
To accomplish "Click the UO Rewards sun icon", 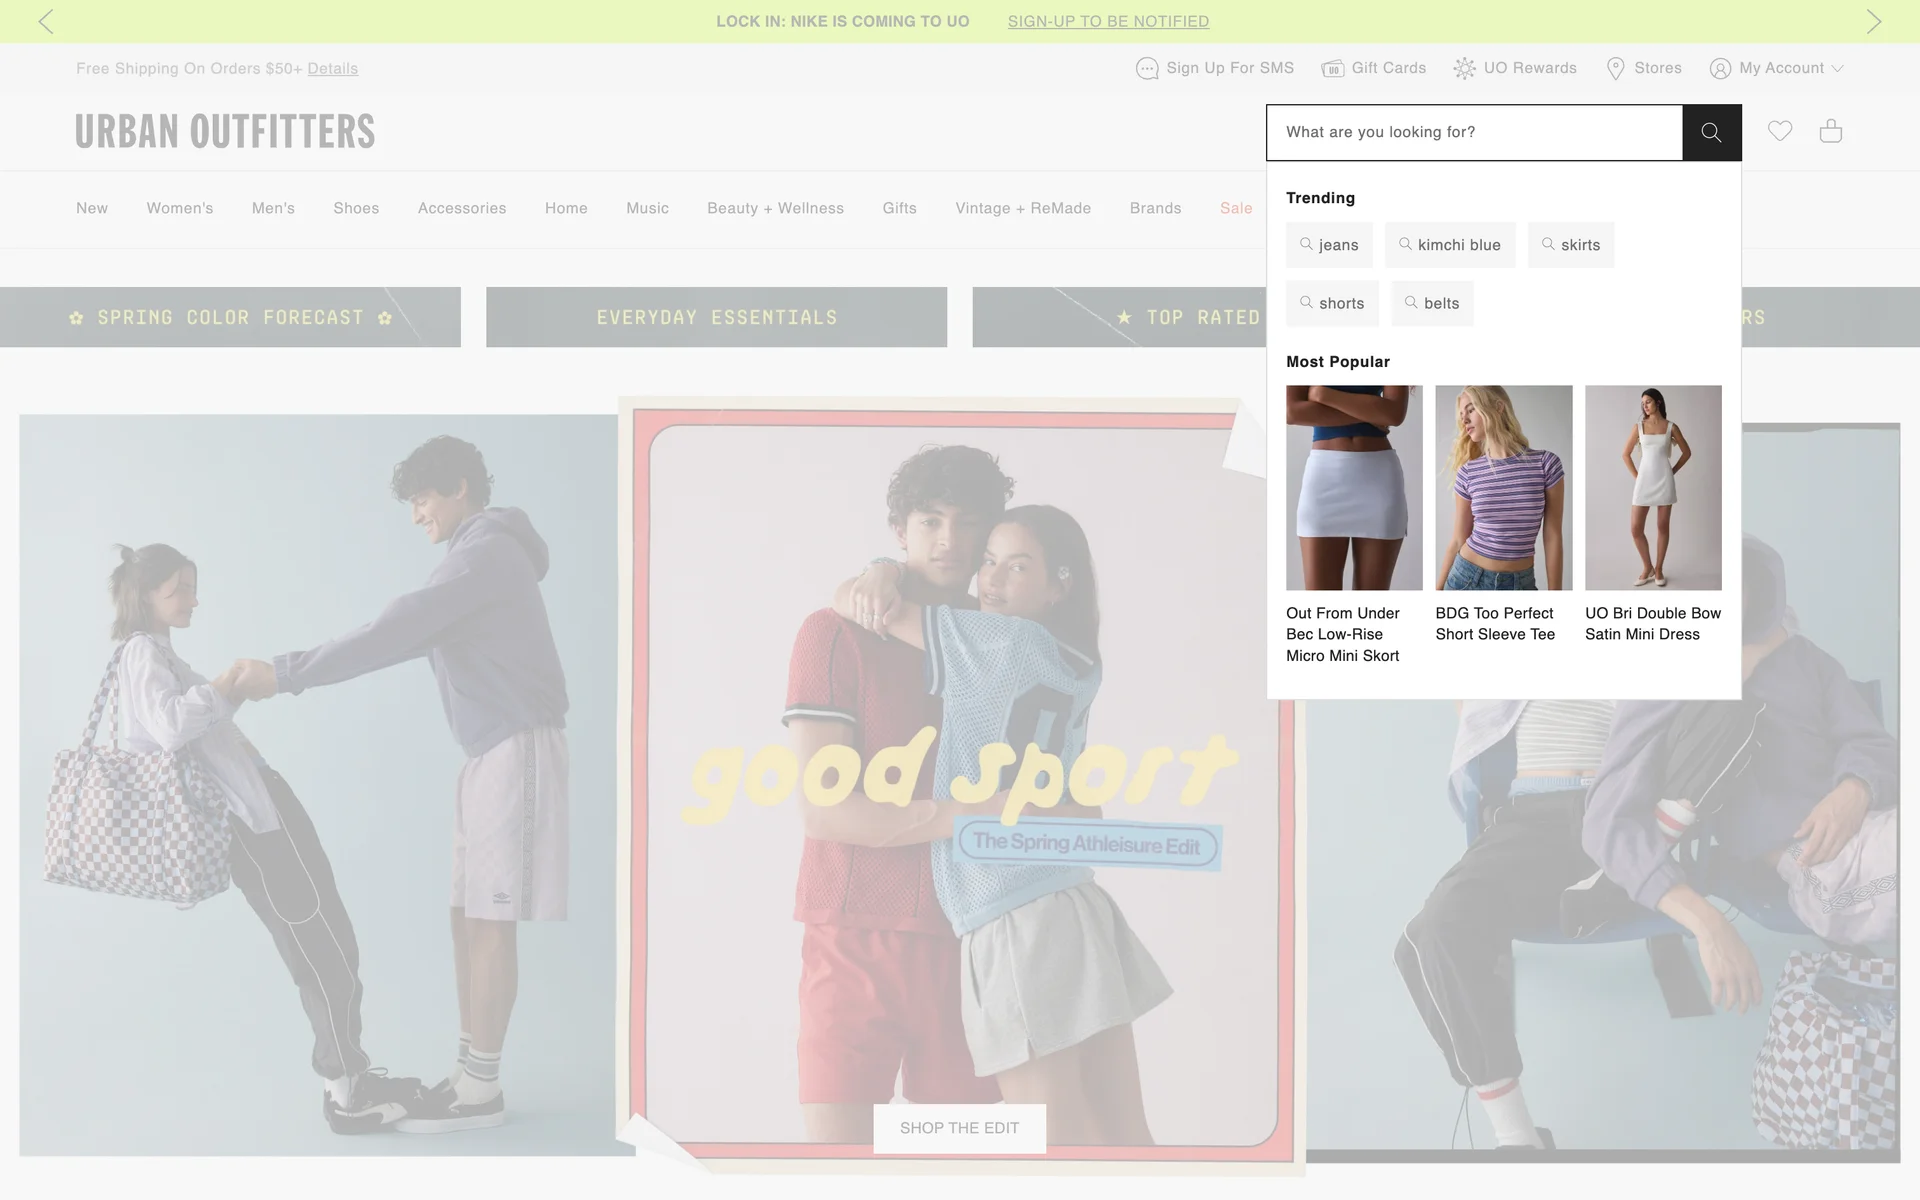I will tap(1464, 68).
